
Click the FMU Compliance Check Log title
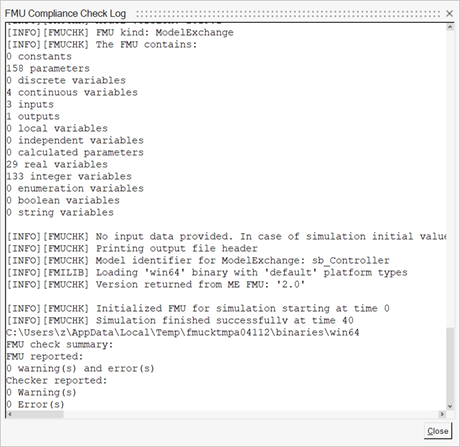pyautogui.click(x=65, y=14)
